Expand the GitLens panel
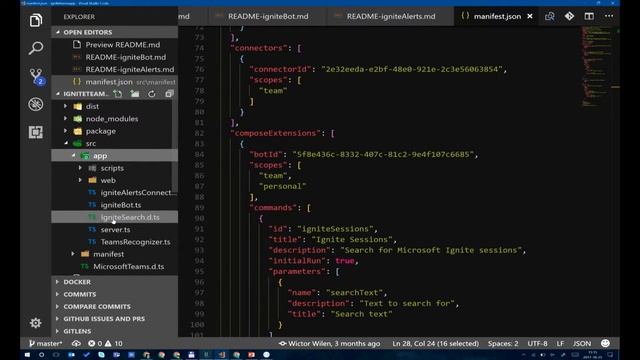The width and height of the screenshot is (640, 360). [115, 331]
